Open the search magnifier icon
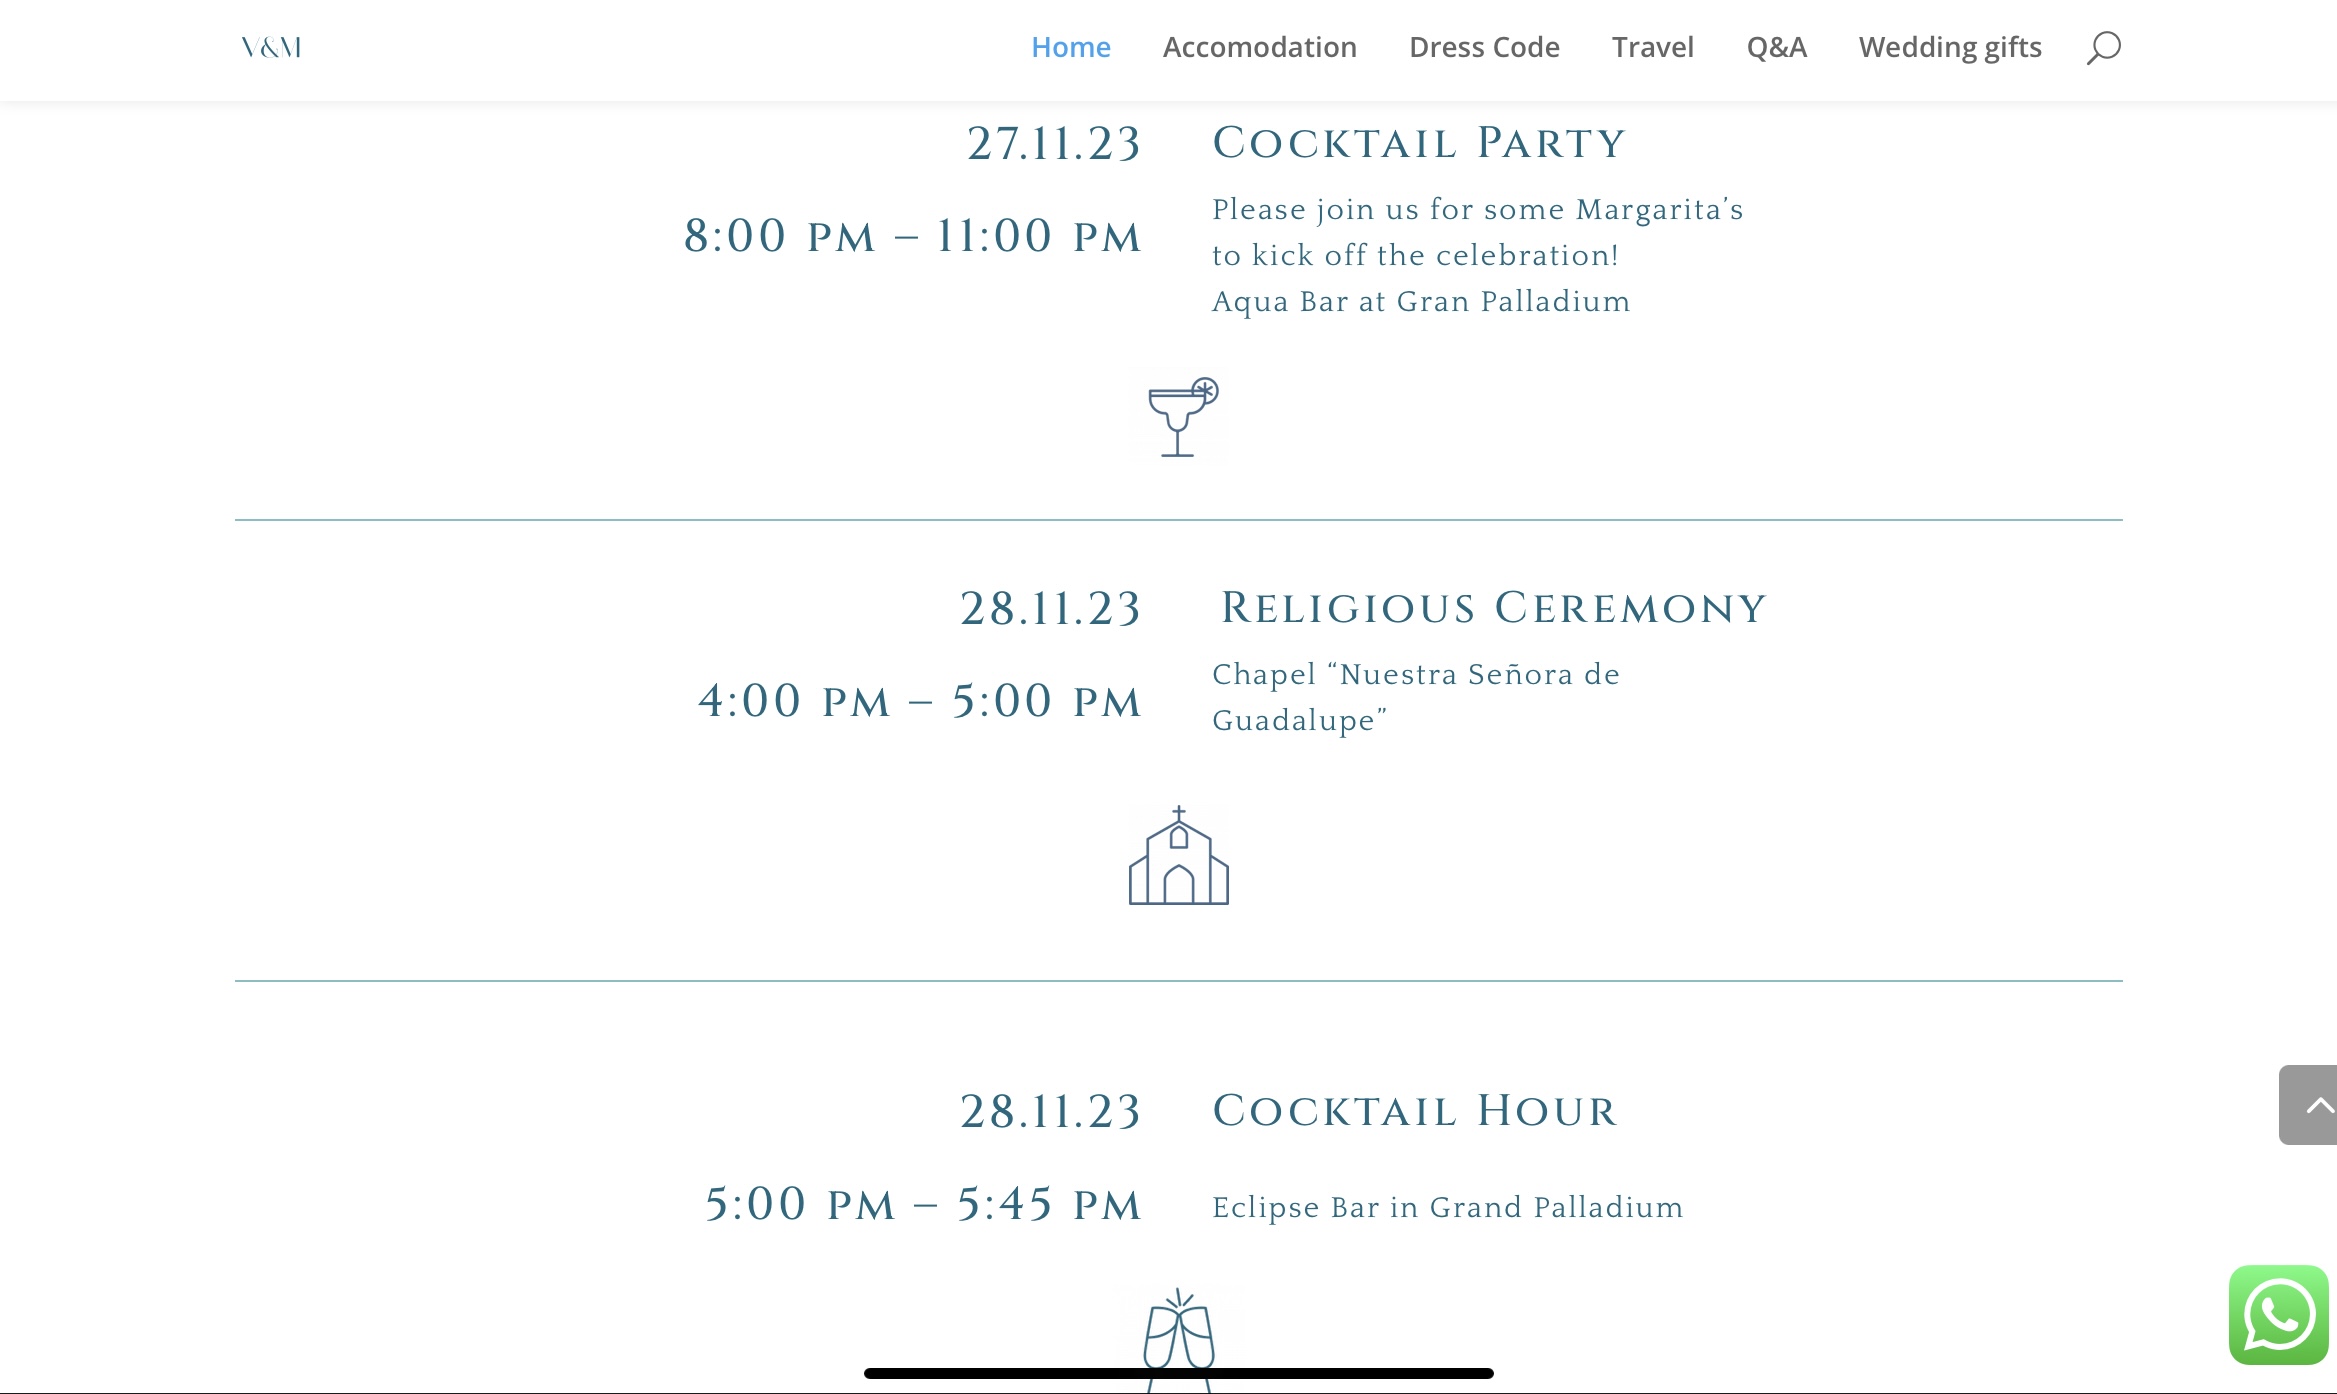Screen dimensions: 2337x1394 [2103, 47]
